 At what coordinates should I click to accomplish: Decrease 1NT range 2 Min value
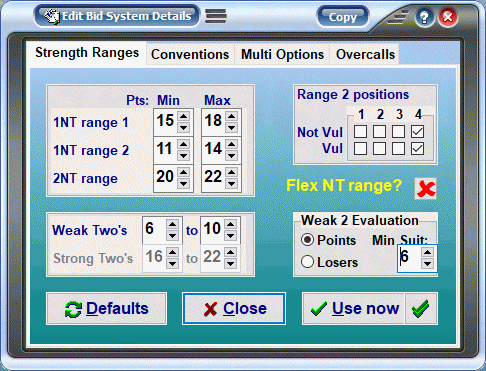[184, 155]
